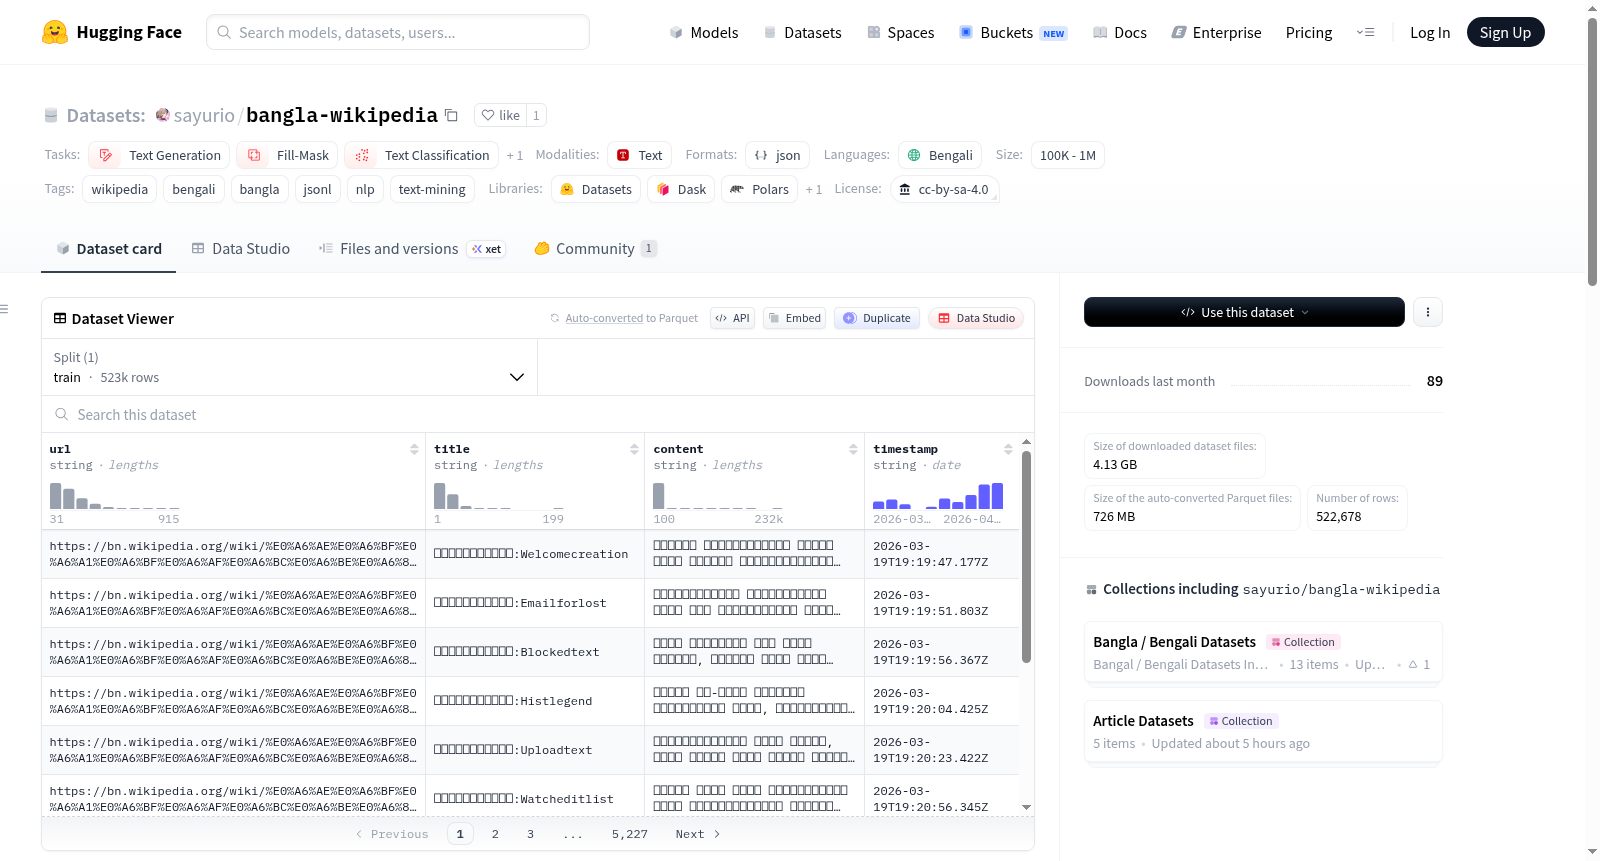Click the timestamp date histogram
Image resolution: width=1600 pixels, height=861 pixels.
coord(938,496)
